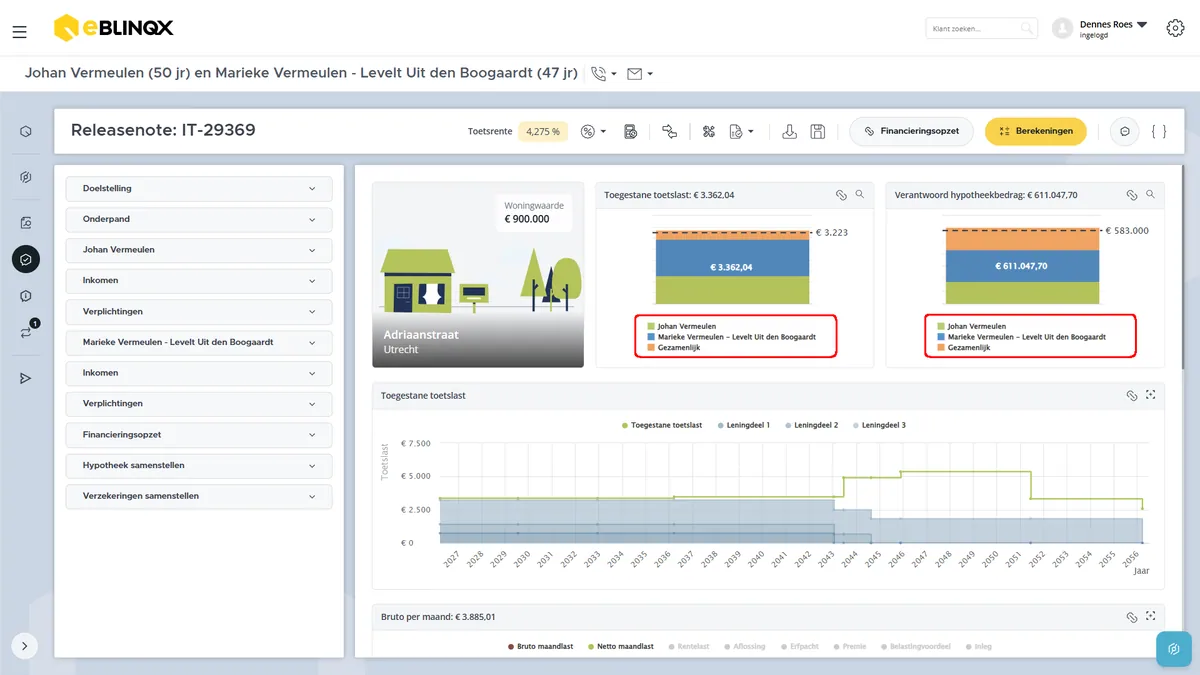Click the sync icon with badge in sidebar
The image size is (1200, 675).
coord(27,331)
